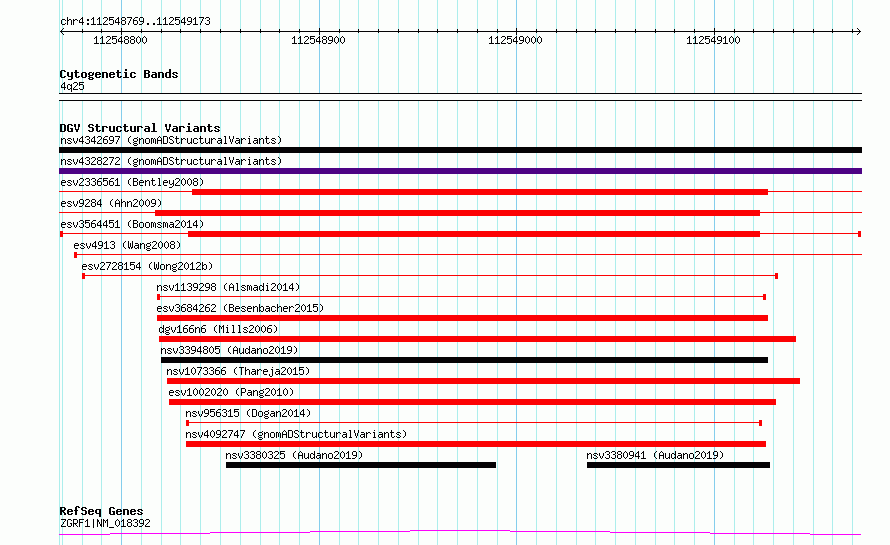Click the red esv3564451 variant bar
Image resolution: width=890 pixels, height=545 pixels.
coord(474,234)
